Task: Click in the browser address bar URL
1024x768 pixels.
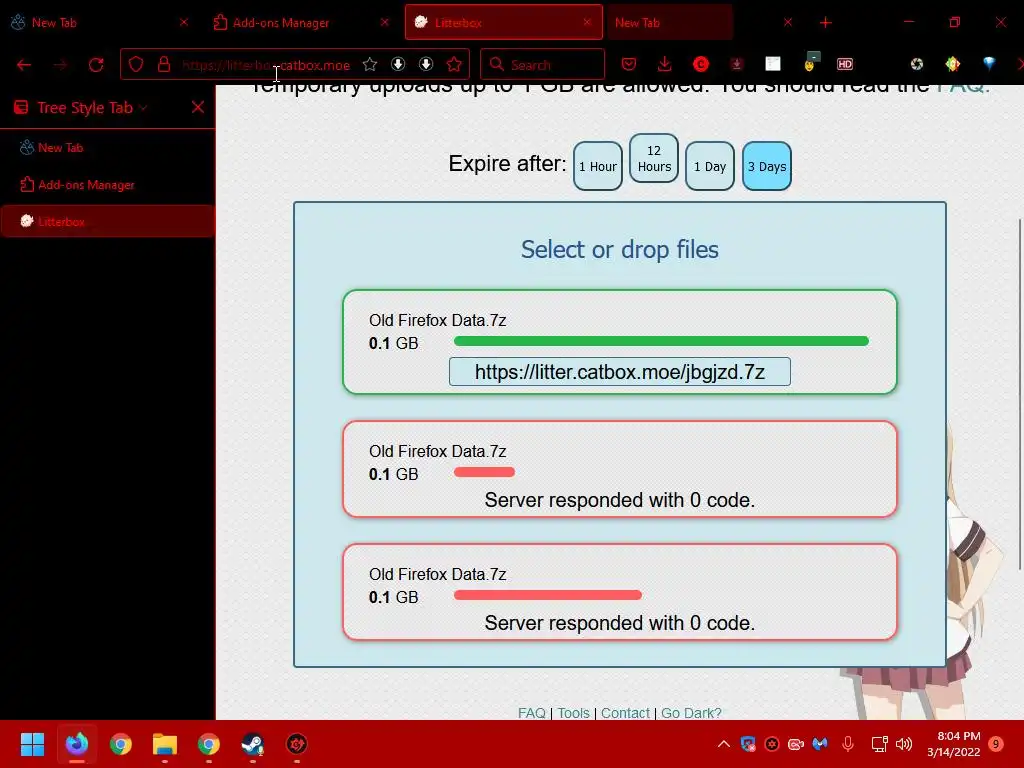Action: [x=266, y=65]
